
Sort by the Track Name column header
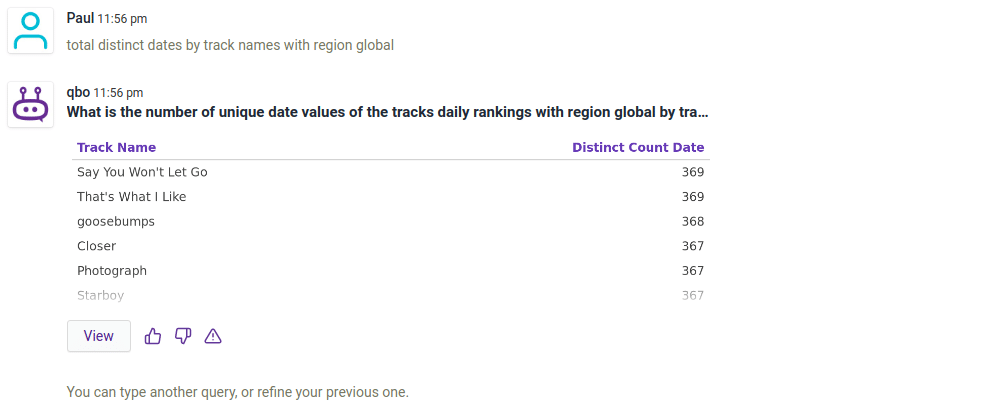coord(116,147)
